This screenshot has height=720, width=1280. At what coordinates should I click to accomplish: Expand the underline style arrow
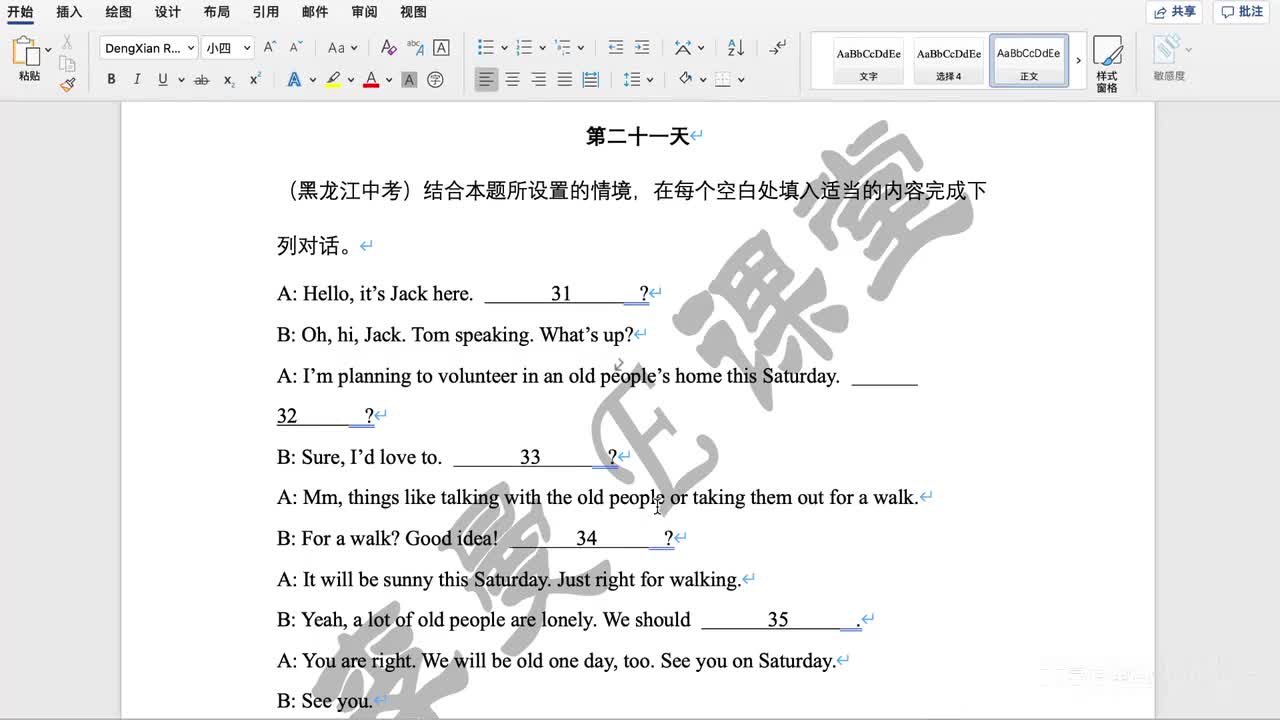click(x=181, y=80)
